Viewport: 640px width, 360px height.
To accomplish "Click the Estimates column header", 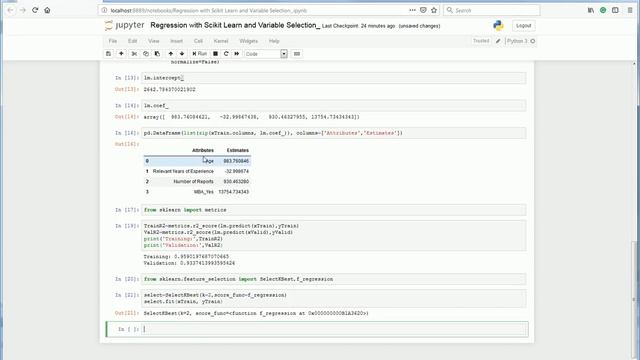I will (238, 150).
